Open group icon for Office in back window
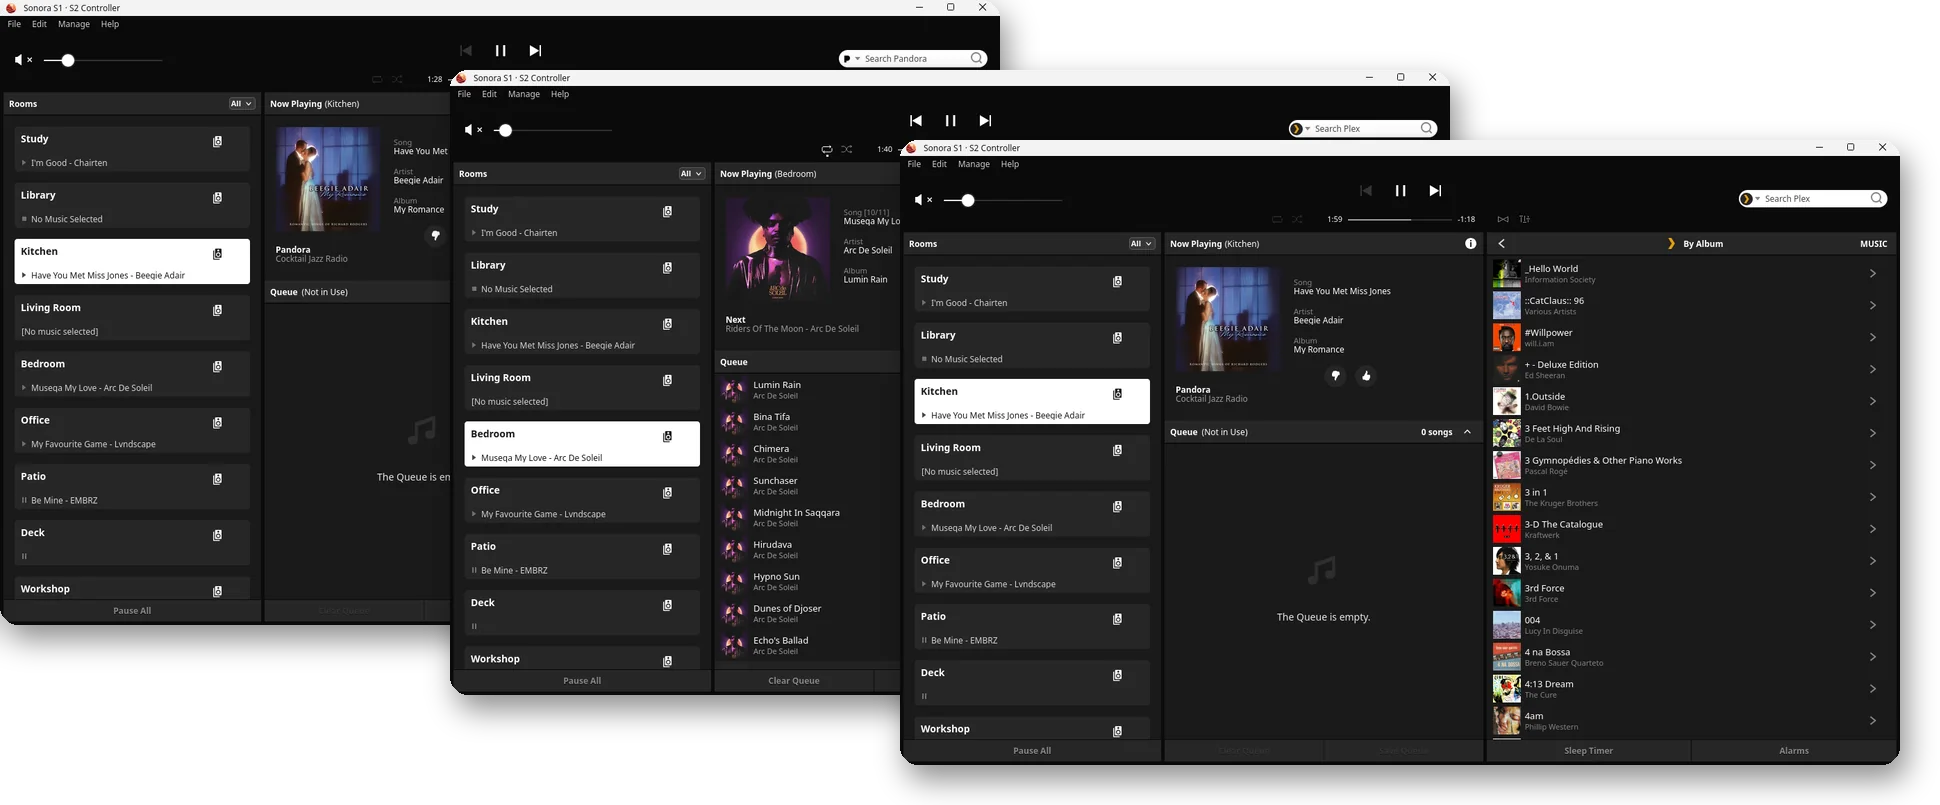The height and width of the screenshot is (805, 1940). tap(217, 423)
